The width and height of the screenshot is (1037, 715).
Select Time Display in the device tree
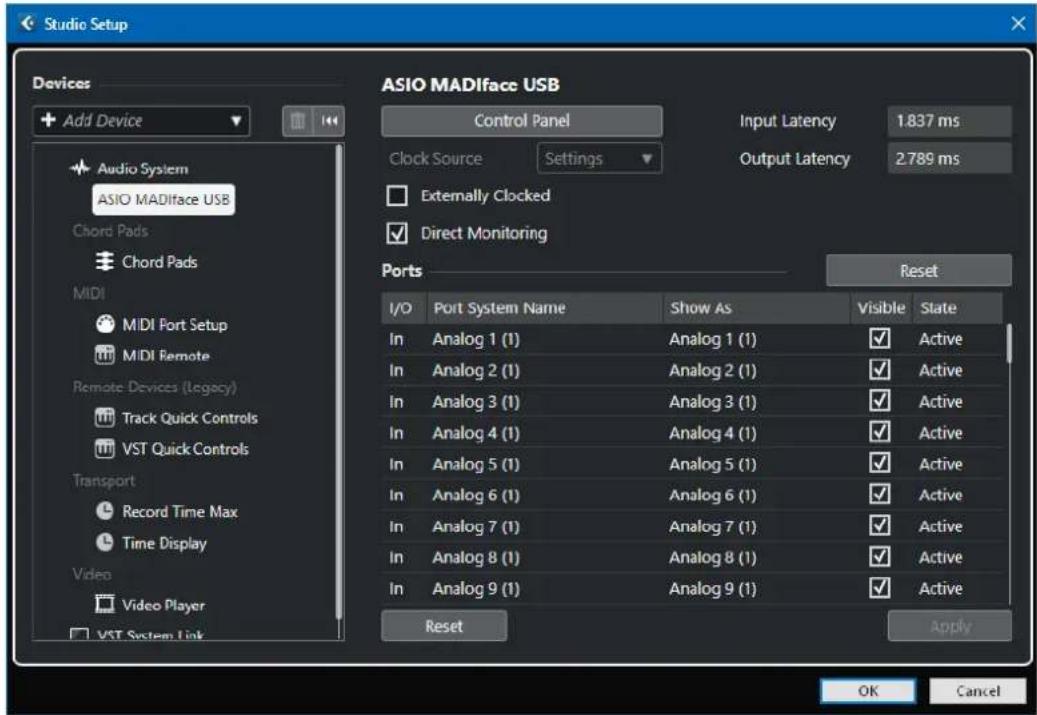coord(165,543)
